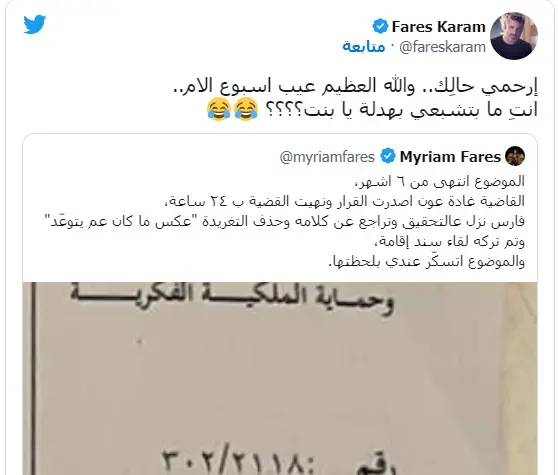Click verified badge beside Fares Karam
Screen dimensions: 558x475
click(x=380, y=27)
